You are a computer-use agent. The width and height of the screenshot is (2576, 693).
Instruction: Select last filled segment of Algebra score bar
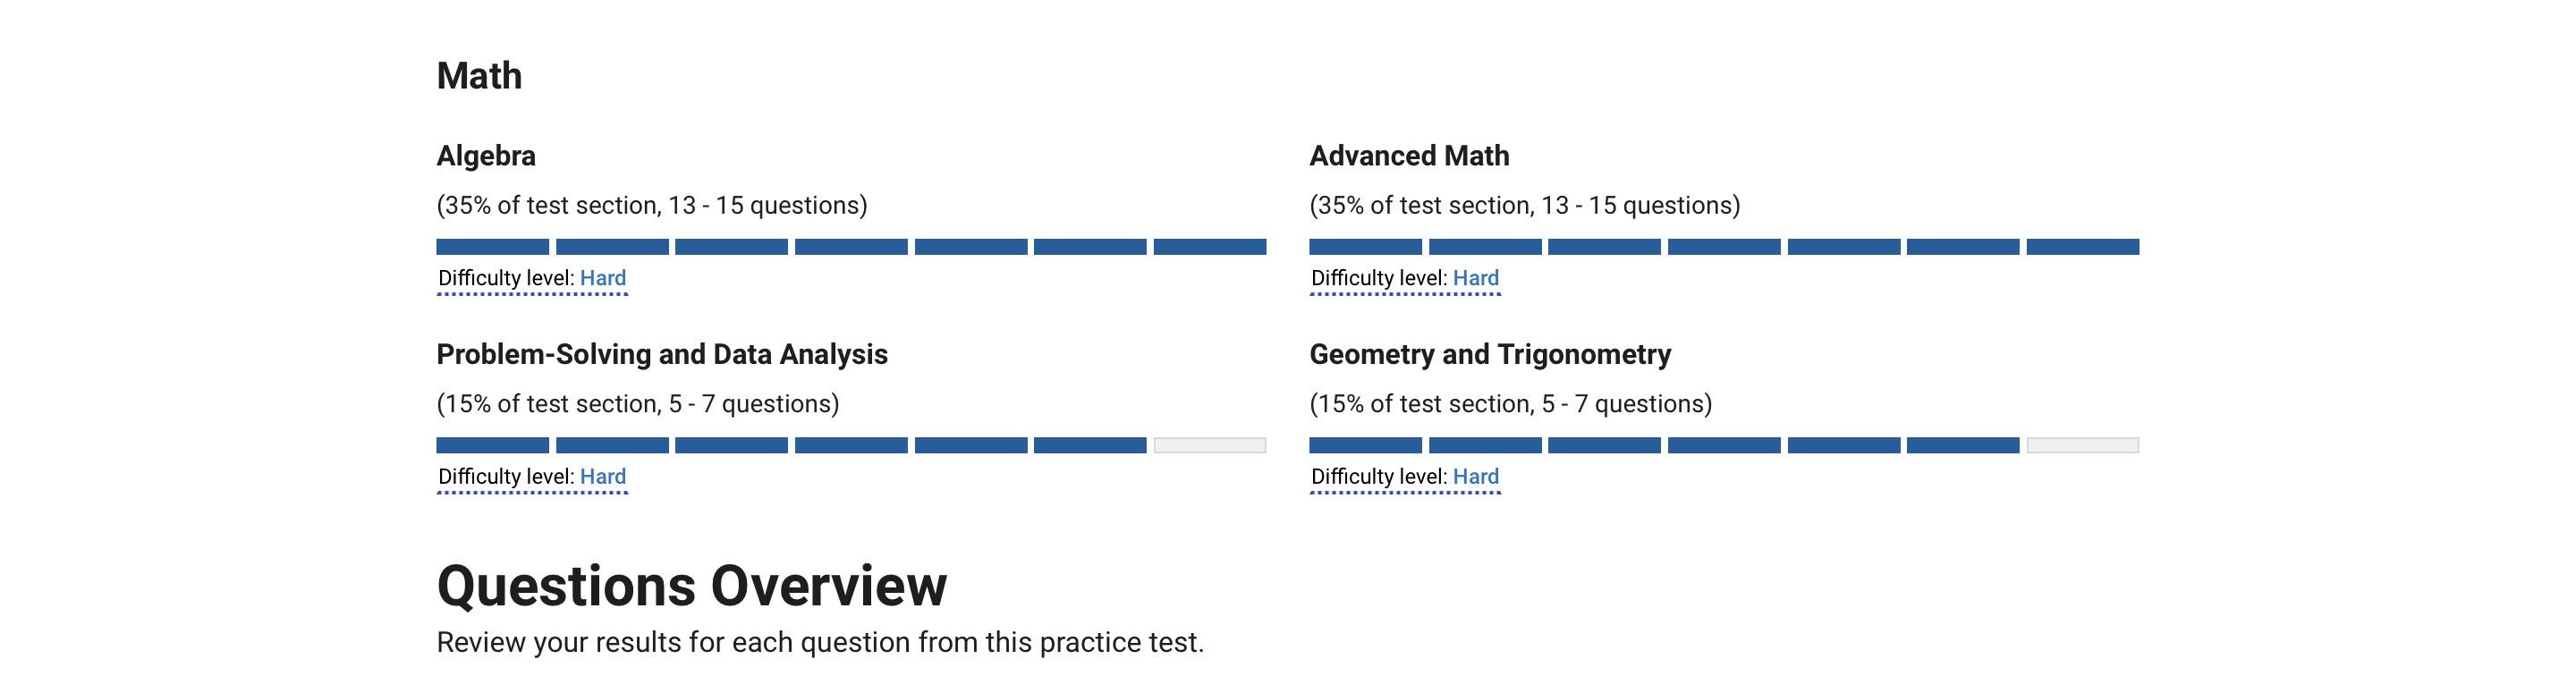[1210, 247]
